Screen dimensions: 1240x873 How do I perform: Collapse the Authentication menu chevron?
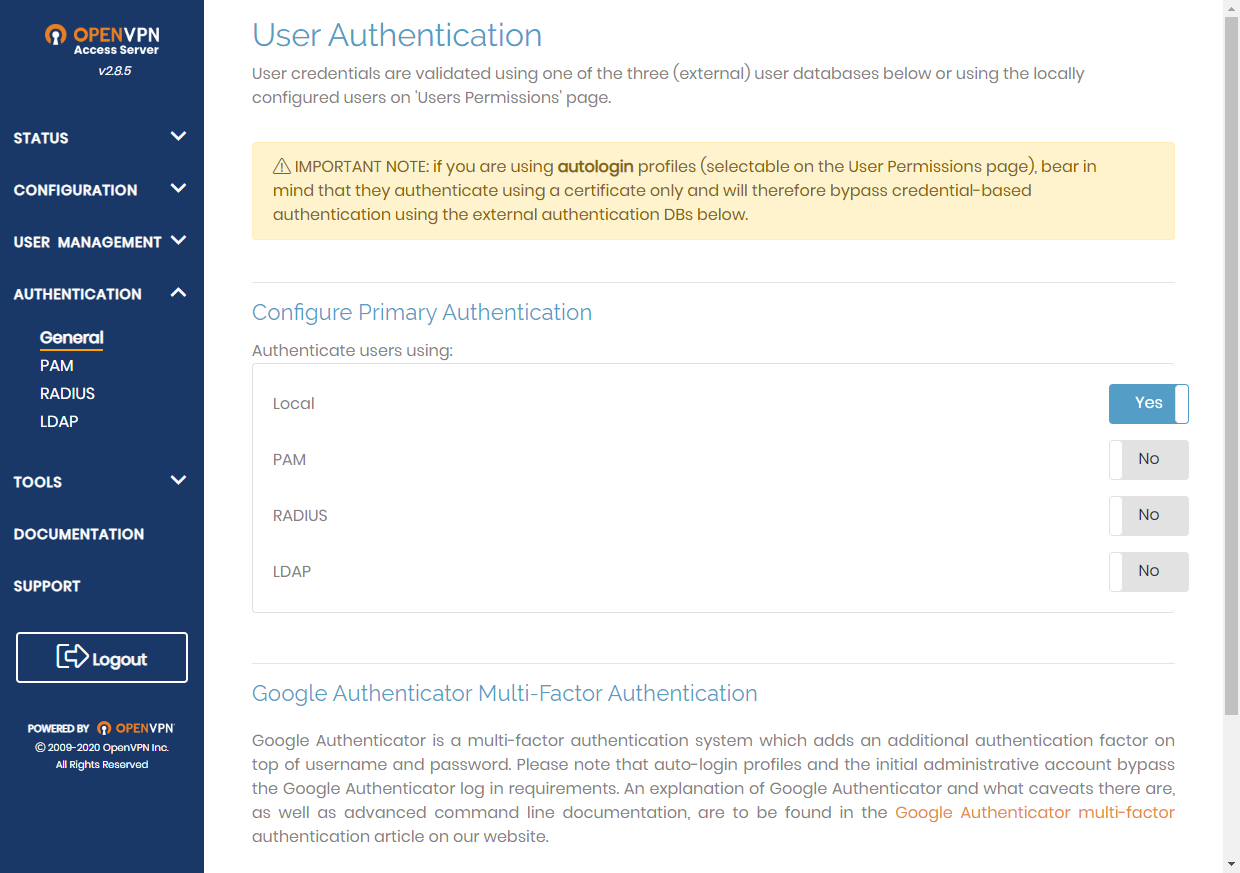point(178,293)
